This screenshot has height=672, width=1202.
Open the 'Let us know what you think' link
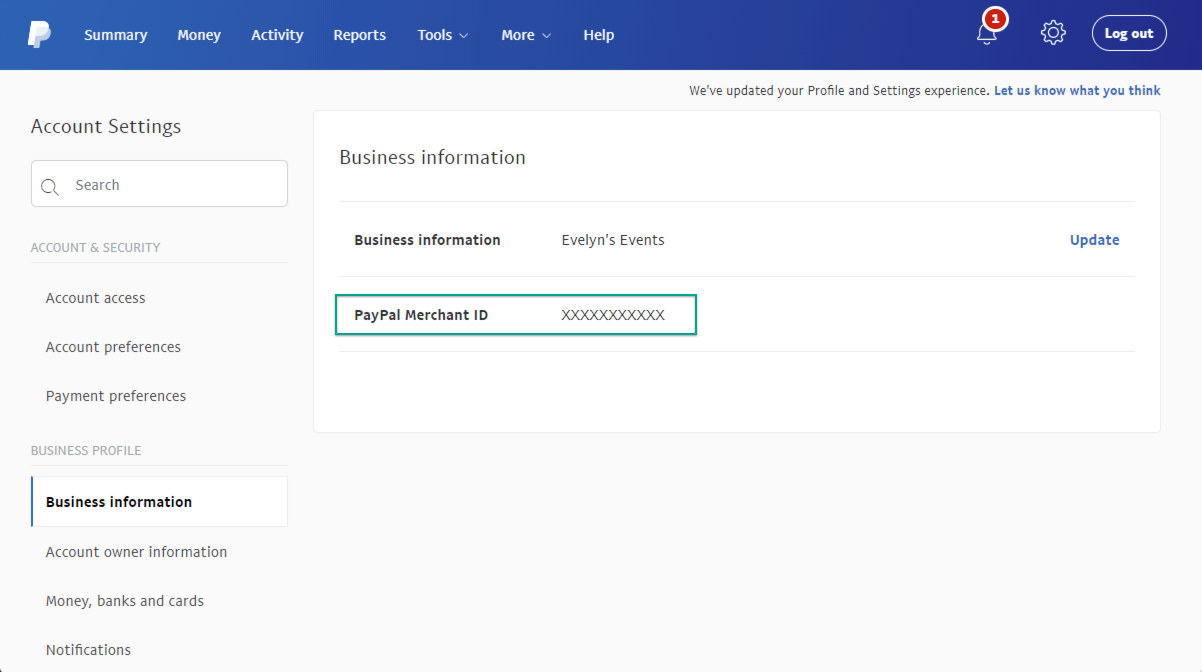(1077, 90)
